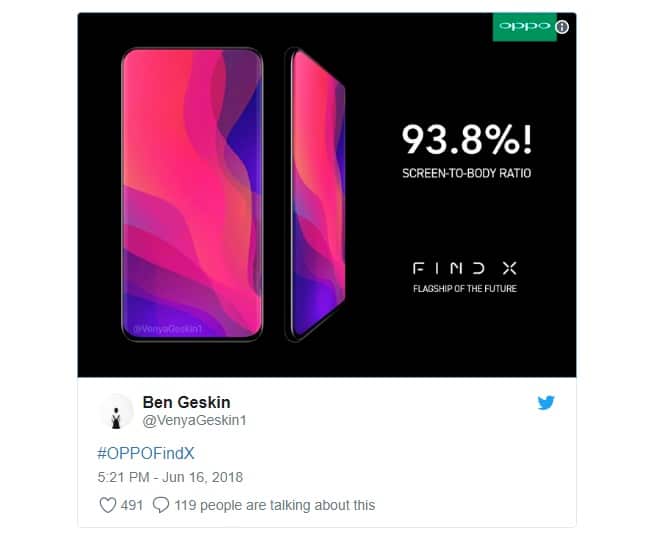
Task: Open "119 people are talking about this"
Action: click(x=274, y=505)
